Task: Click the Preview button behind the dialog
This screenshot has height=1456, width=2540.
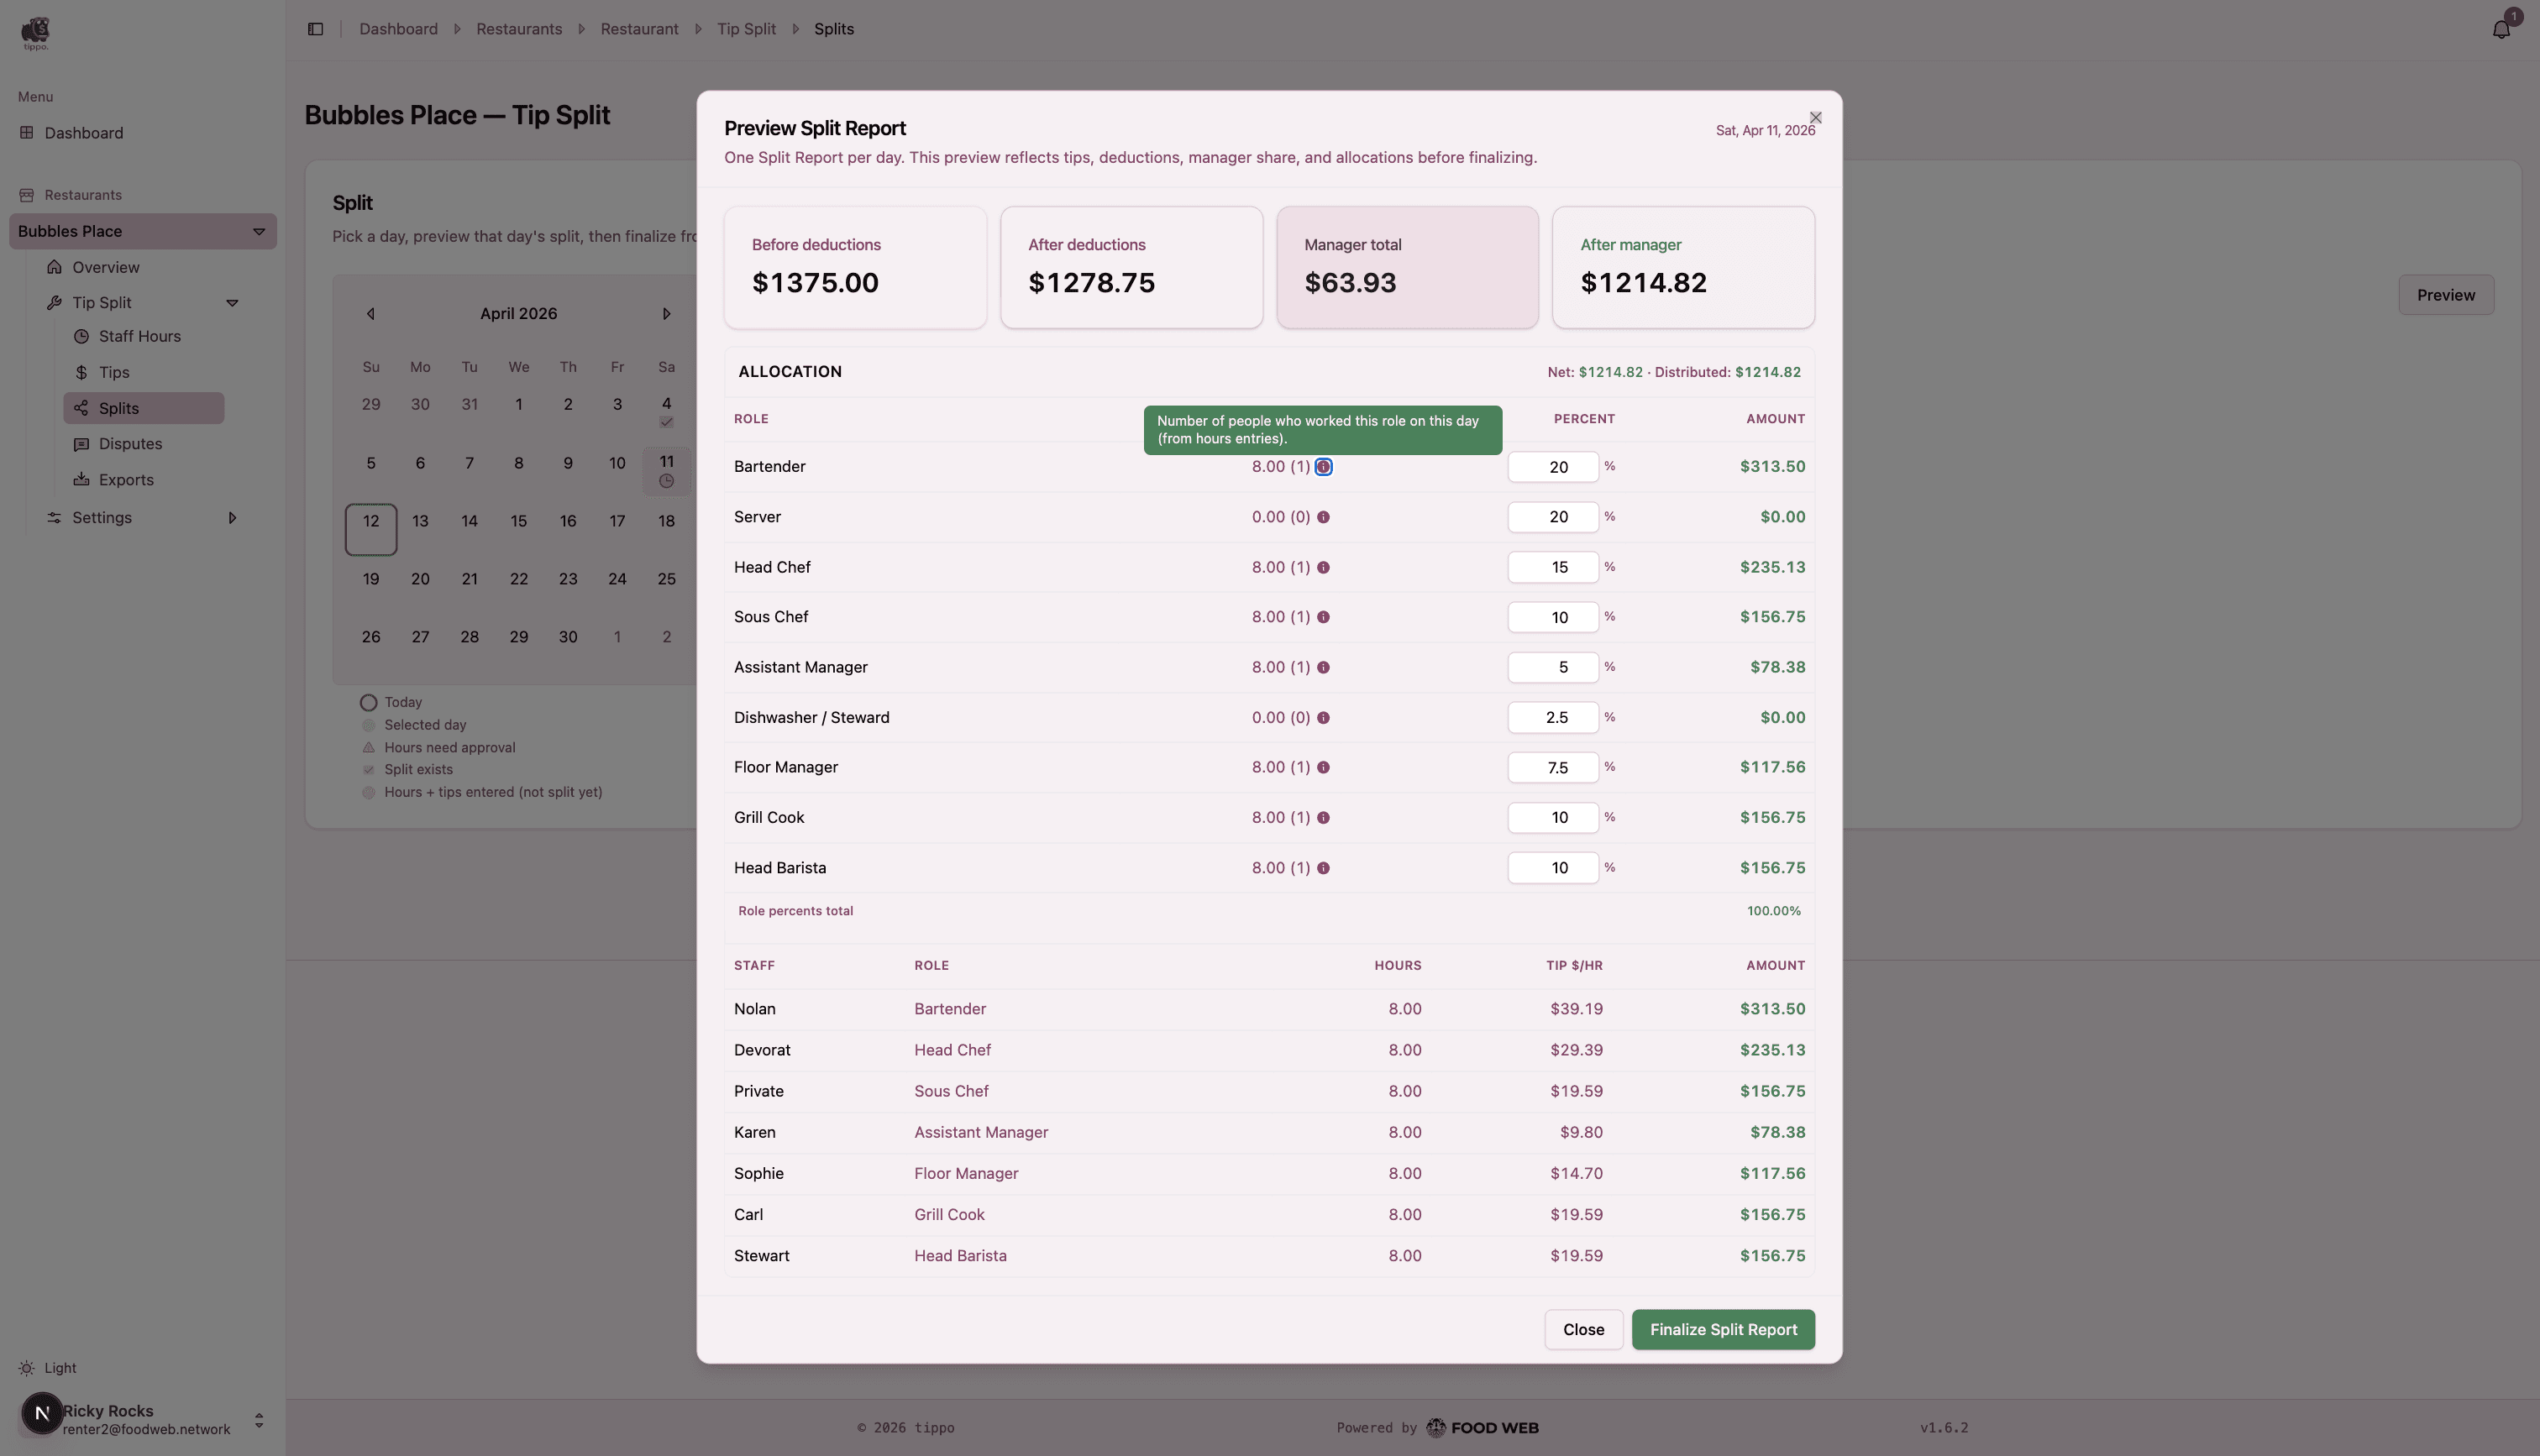Action: (x=2446, y=295)
